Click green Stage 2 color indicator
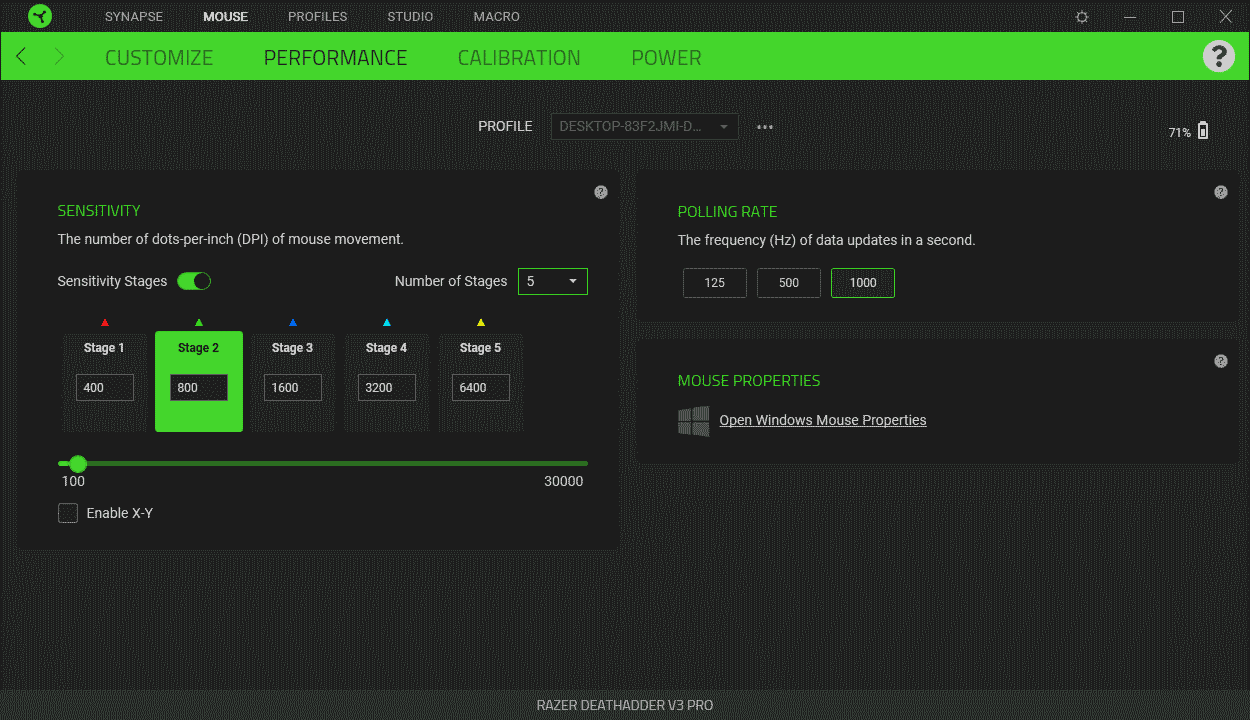Screen dimensions: 1250x720 pos(199,323)
